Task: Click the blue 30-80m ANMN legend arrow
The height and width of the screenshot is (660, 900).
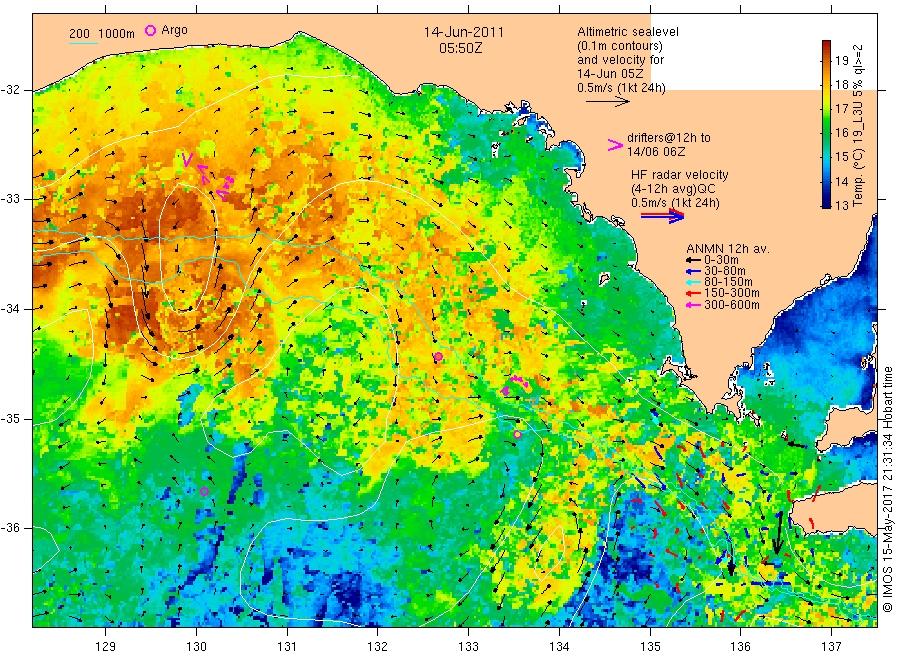Action: [x=693, y=271]
